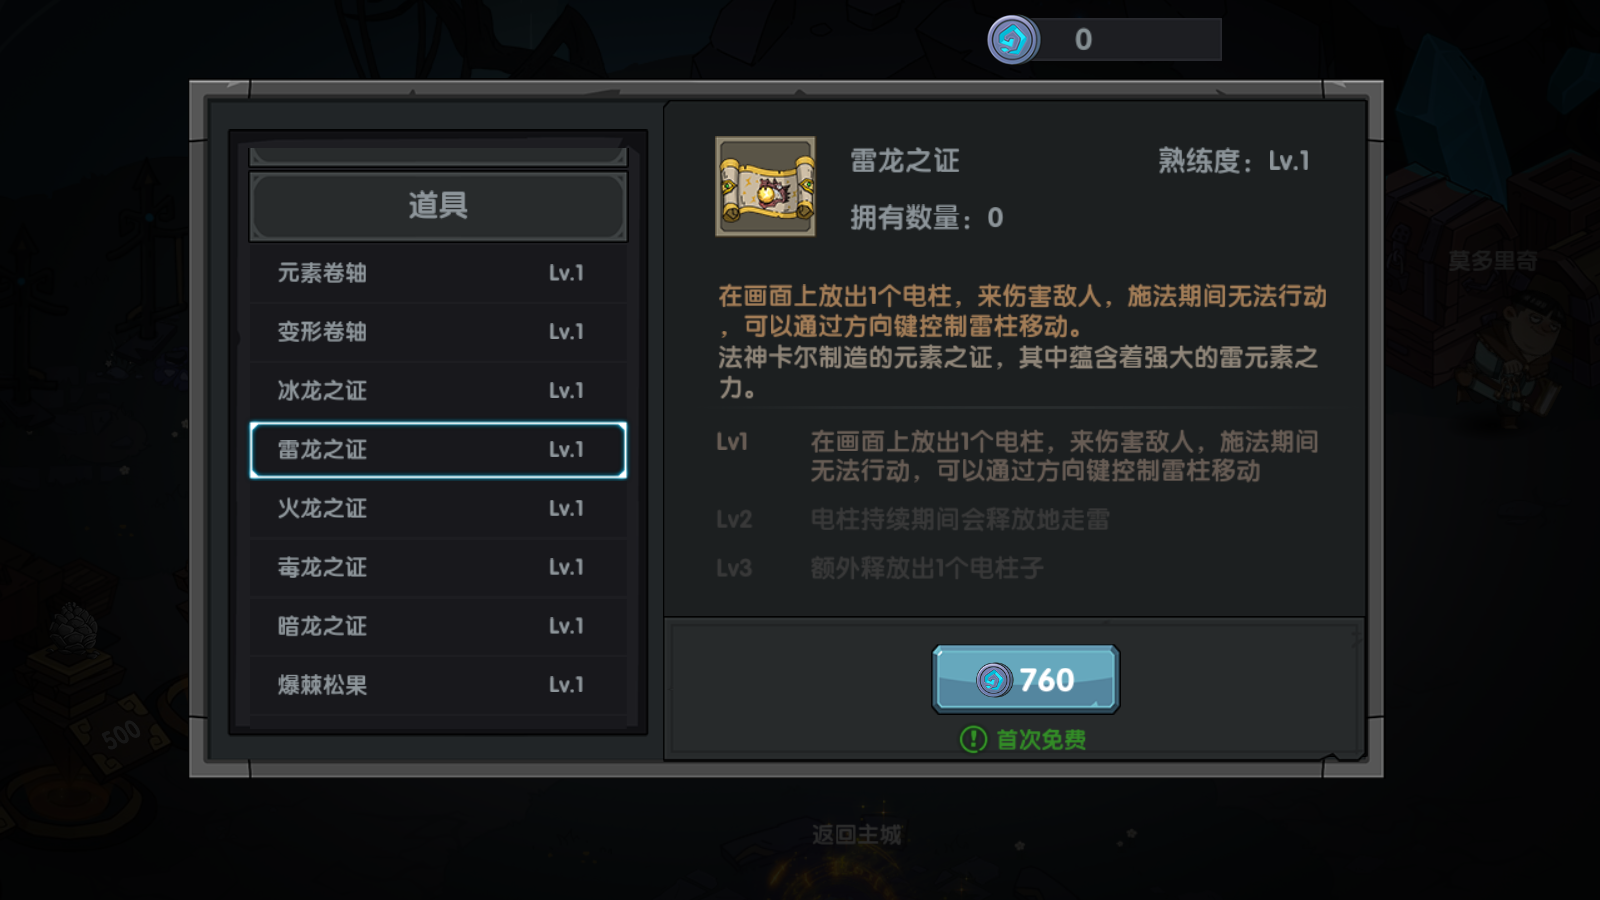Select 毒龙之证 in the item list

coord(438,568)
